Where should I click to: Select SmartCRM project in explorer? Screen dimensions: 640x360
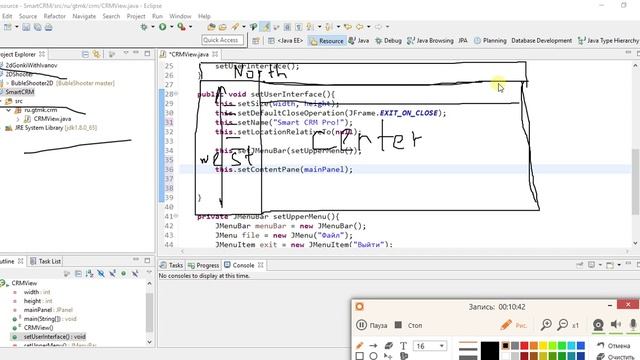coord(20,92)
